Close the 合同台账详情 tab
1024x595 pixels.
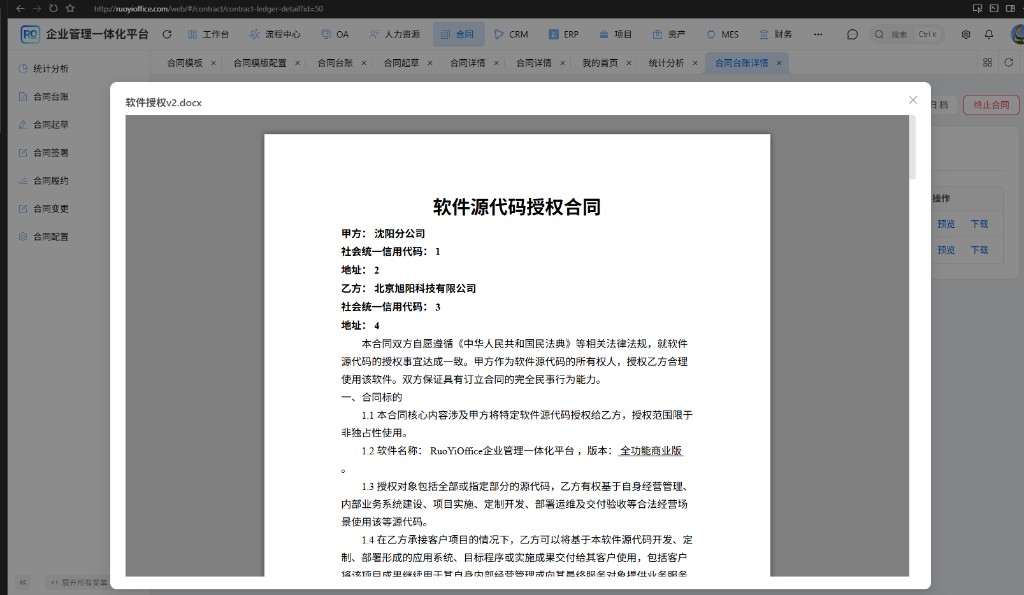click(779, 63)
